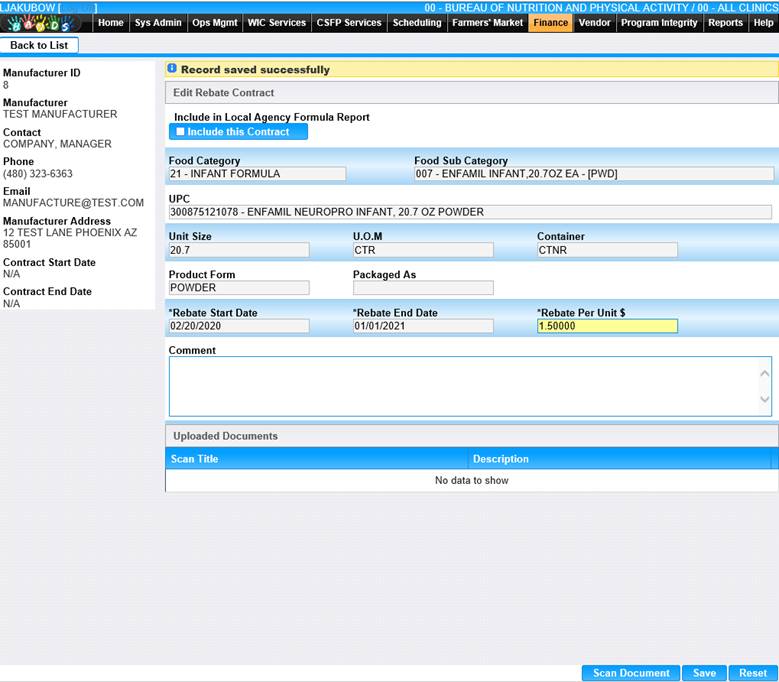Click the phone number (480) 323-6363

point(38,173)
